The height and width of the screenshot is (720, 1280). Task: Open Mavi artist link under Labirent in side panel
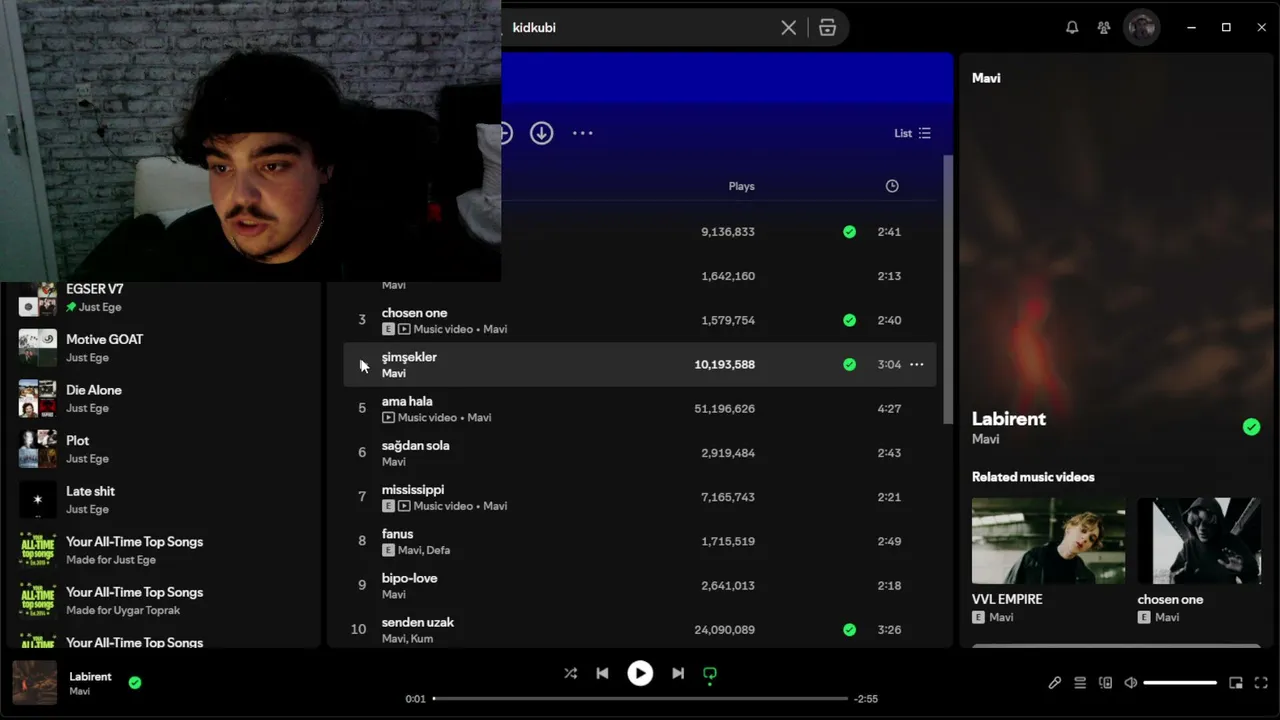click(985, 439)
